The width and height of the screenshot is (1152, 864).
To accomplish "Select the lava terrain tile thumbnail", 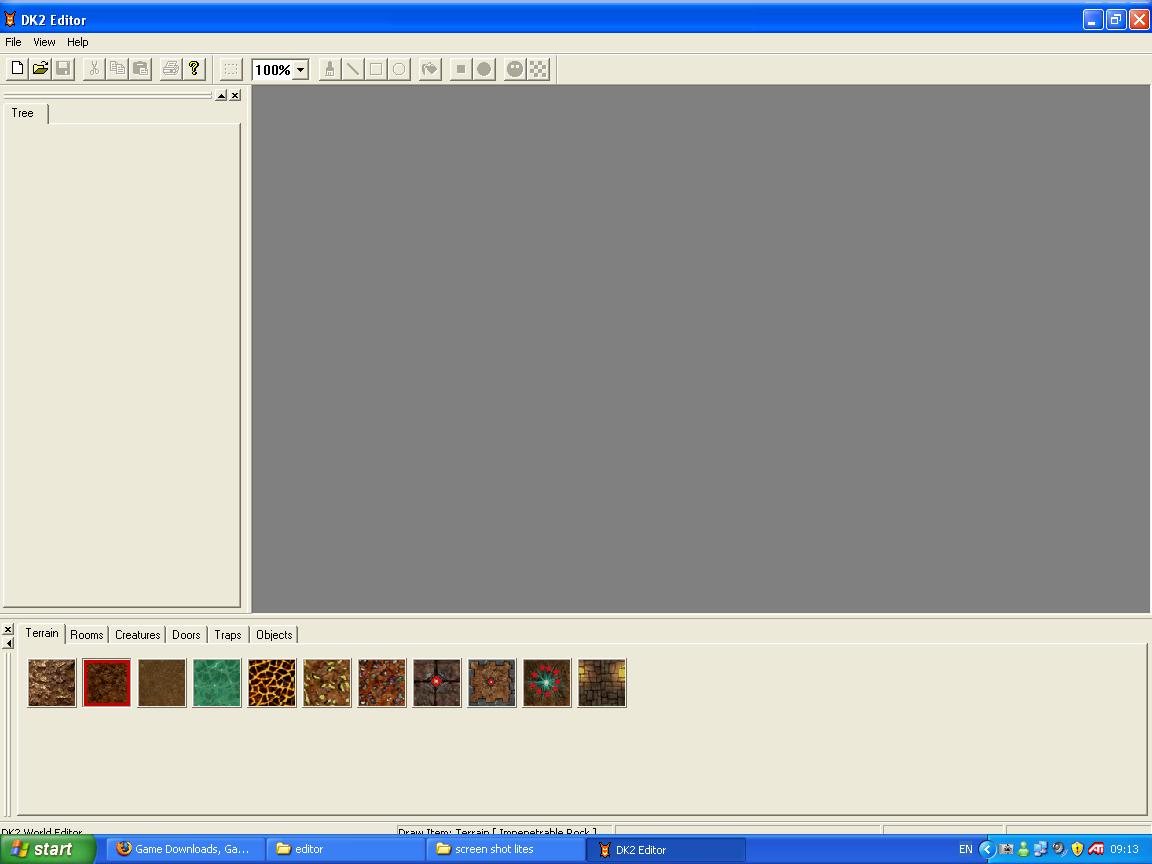I will [x=272, y=683].
